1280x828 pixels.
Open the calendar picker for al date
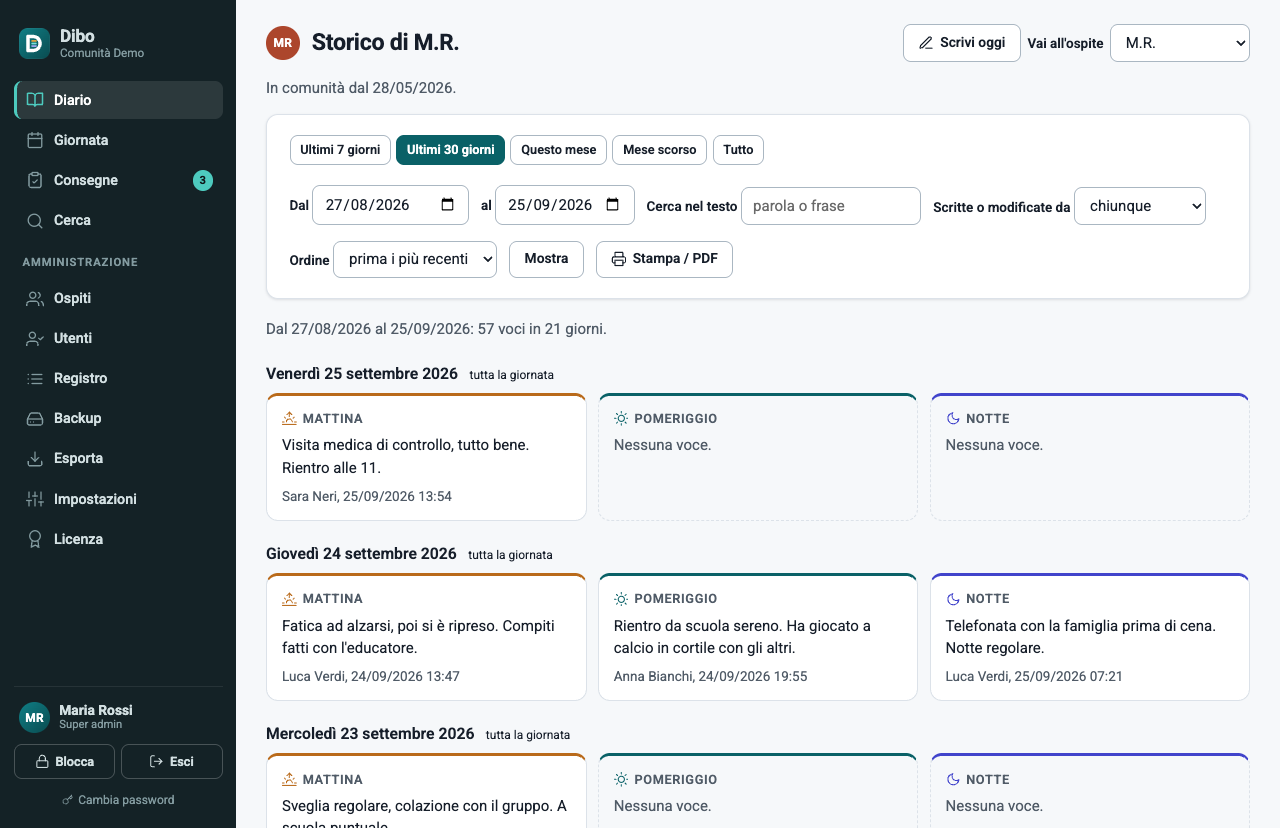tap(612, 205)
